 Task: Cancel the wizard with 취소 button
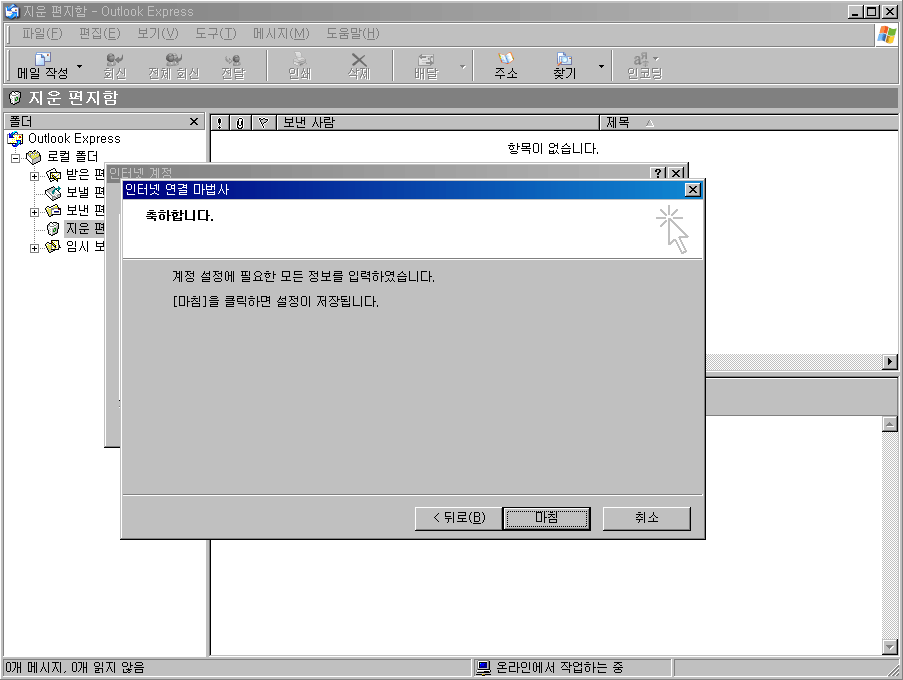pyautogui.click(x=646, y=518)
